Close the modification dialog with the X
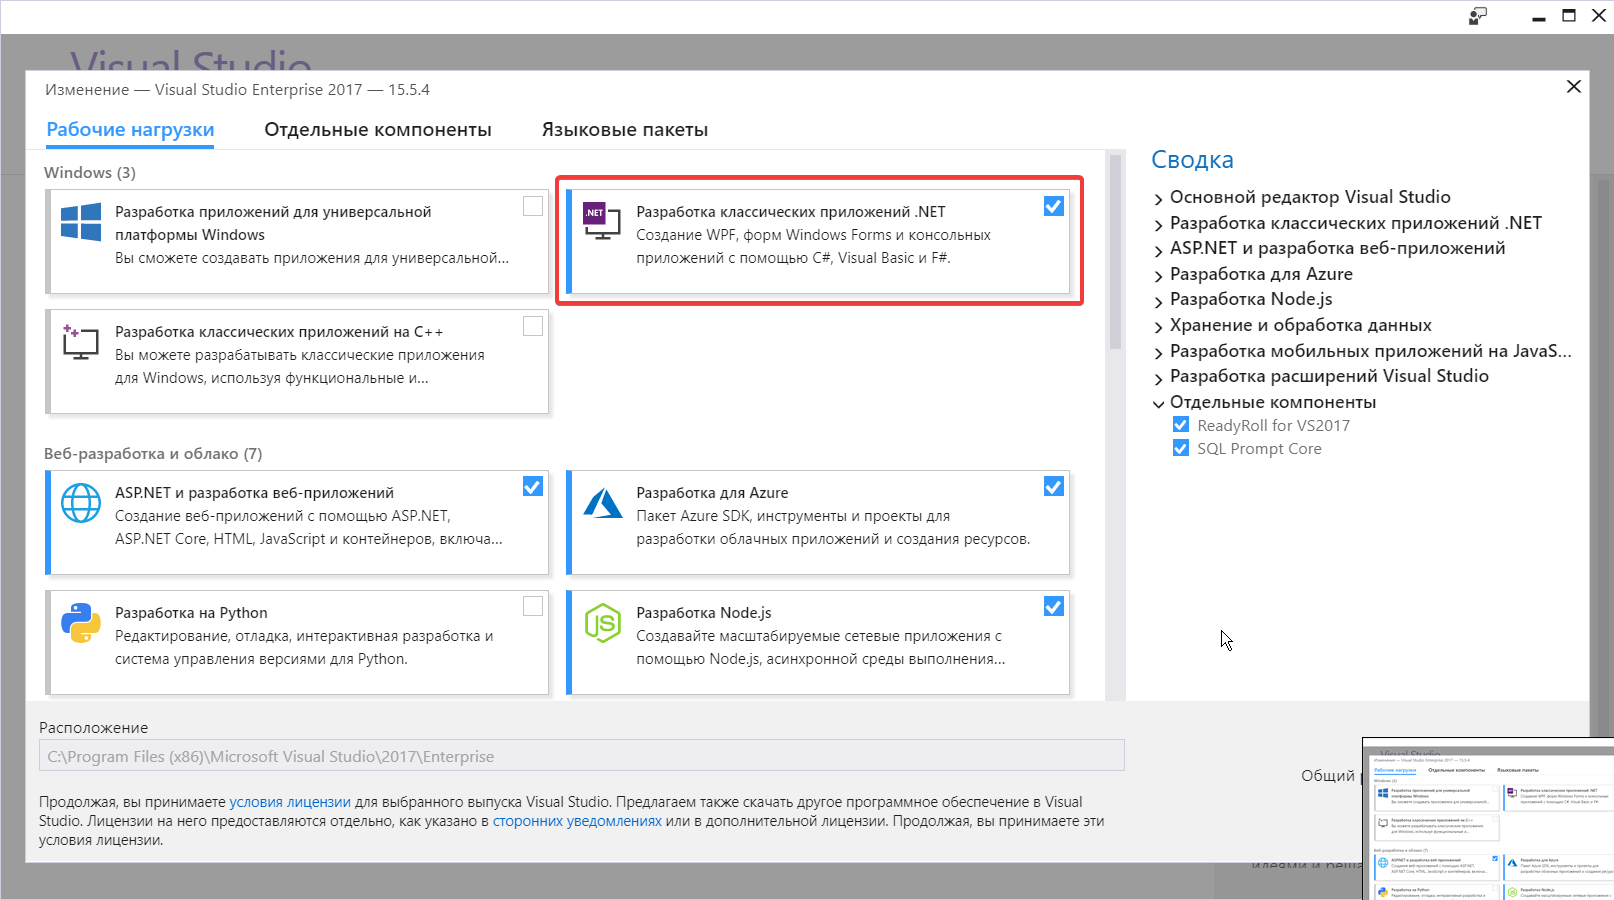This screenshot has height=900, width=1614. [x=1574, y=87]
